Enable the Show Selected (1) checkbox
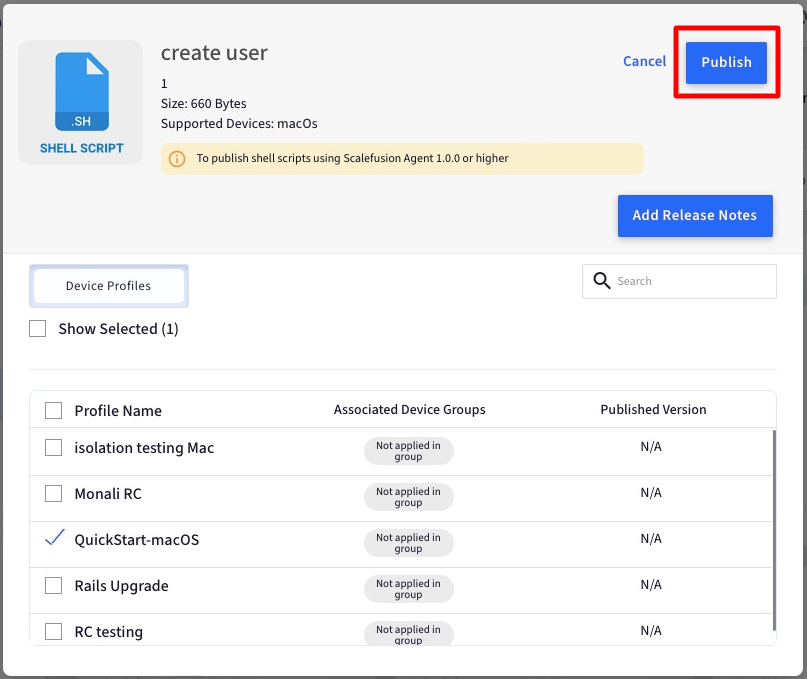This screenshot has width=807, height=679. [x=38, y=328]
